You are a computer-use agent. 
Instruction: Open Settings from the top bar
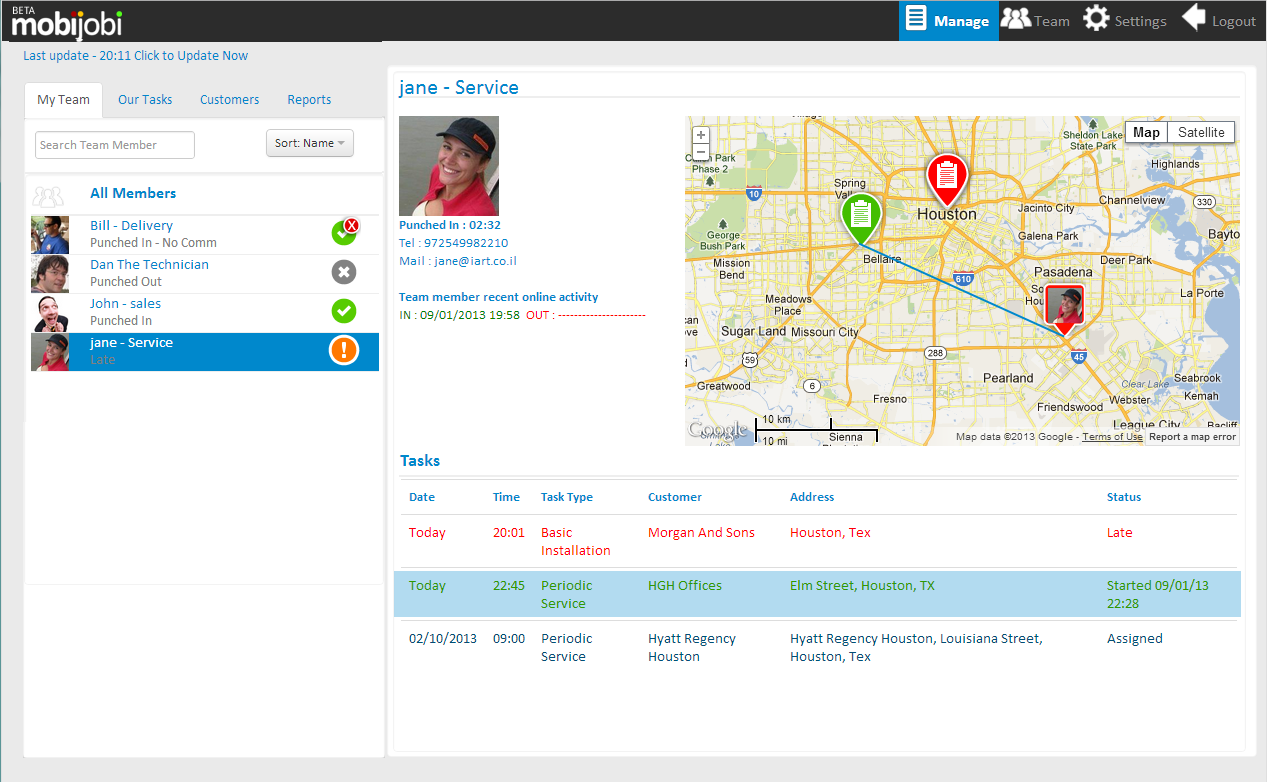(1125, 20)
